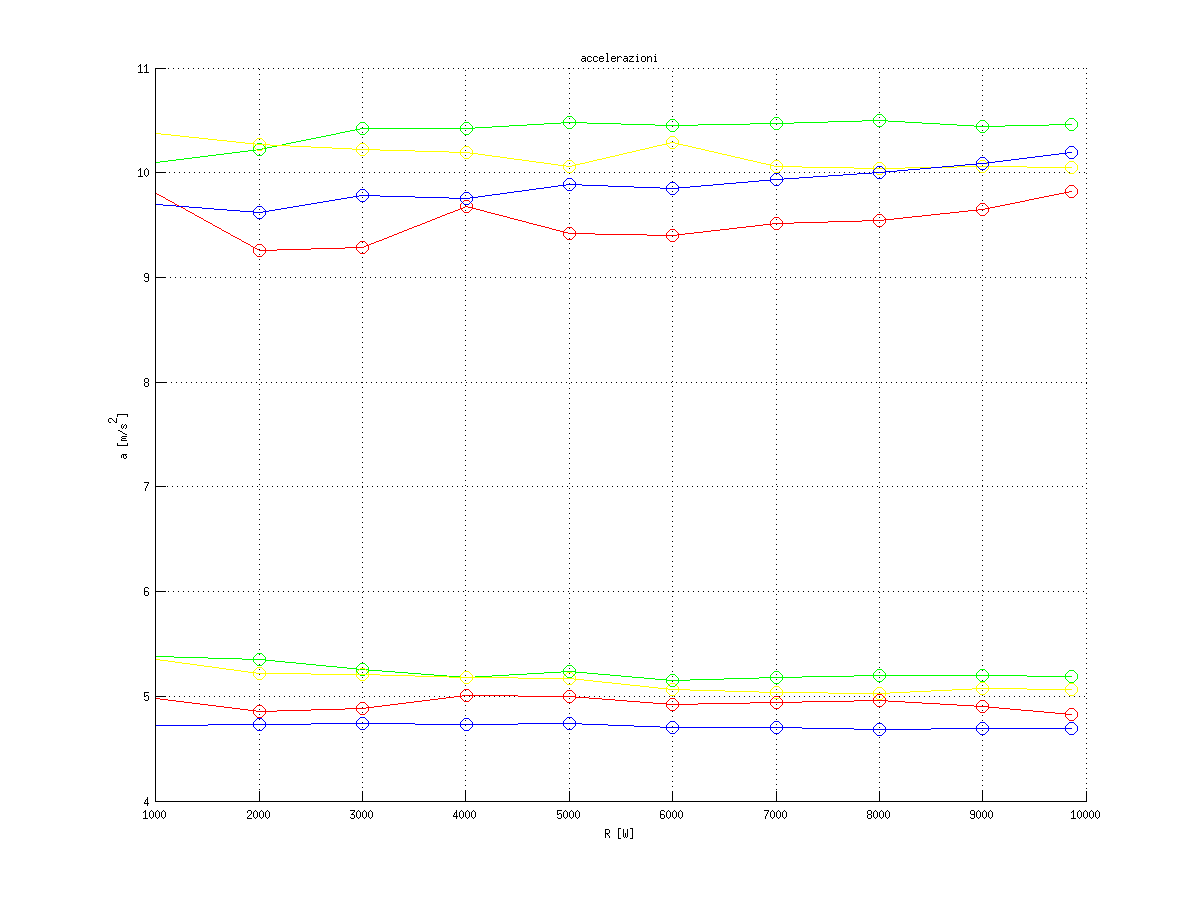Select upper green curve marker at R=5000

click(x=569, y=122)
